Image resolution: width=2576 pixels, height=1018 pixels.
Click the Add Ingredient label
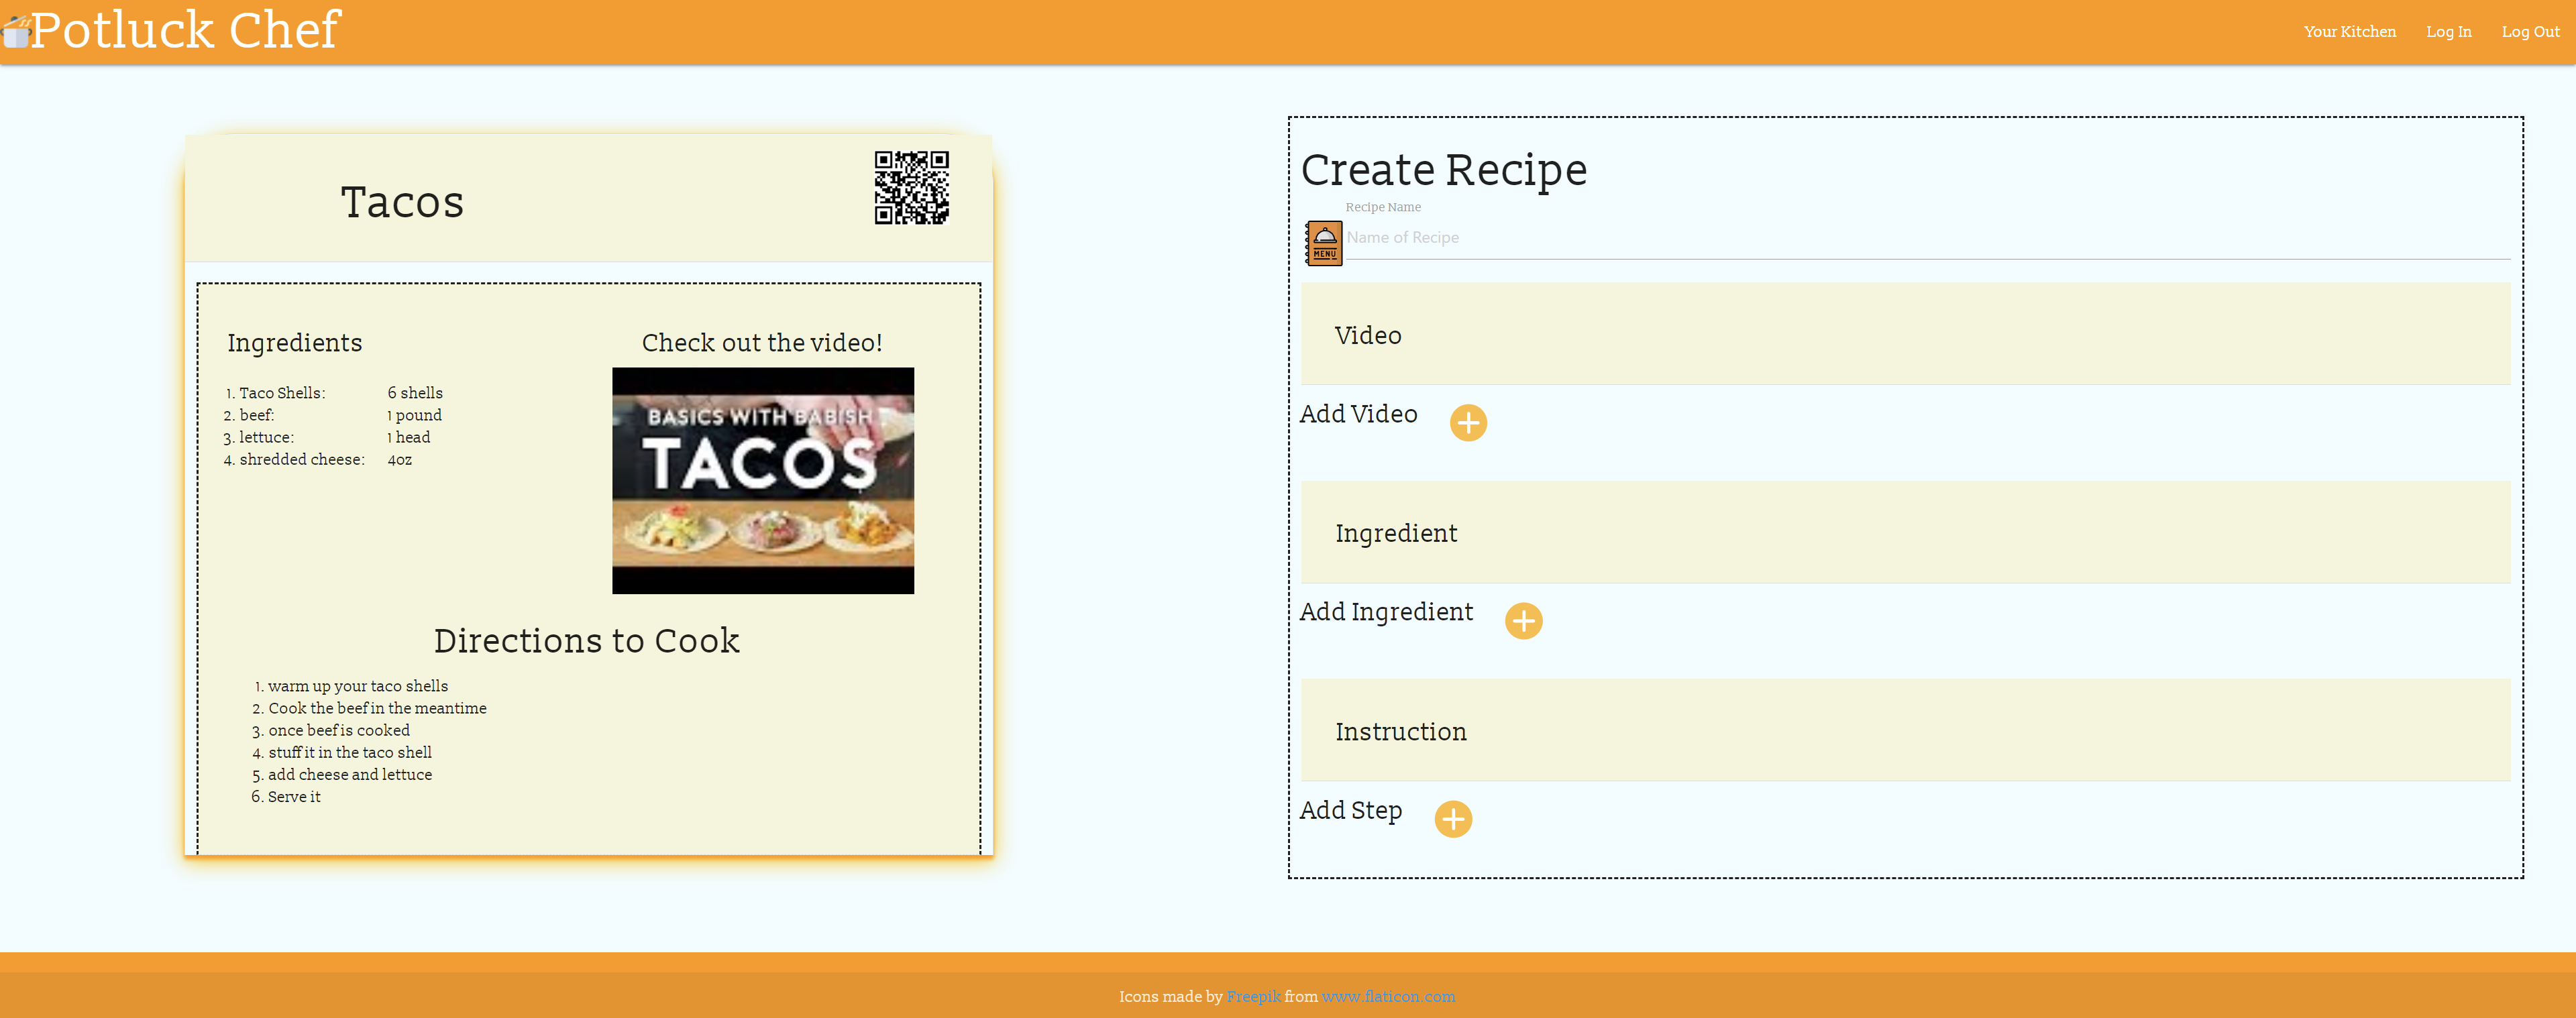(1386, 612)
